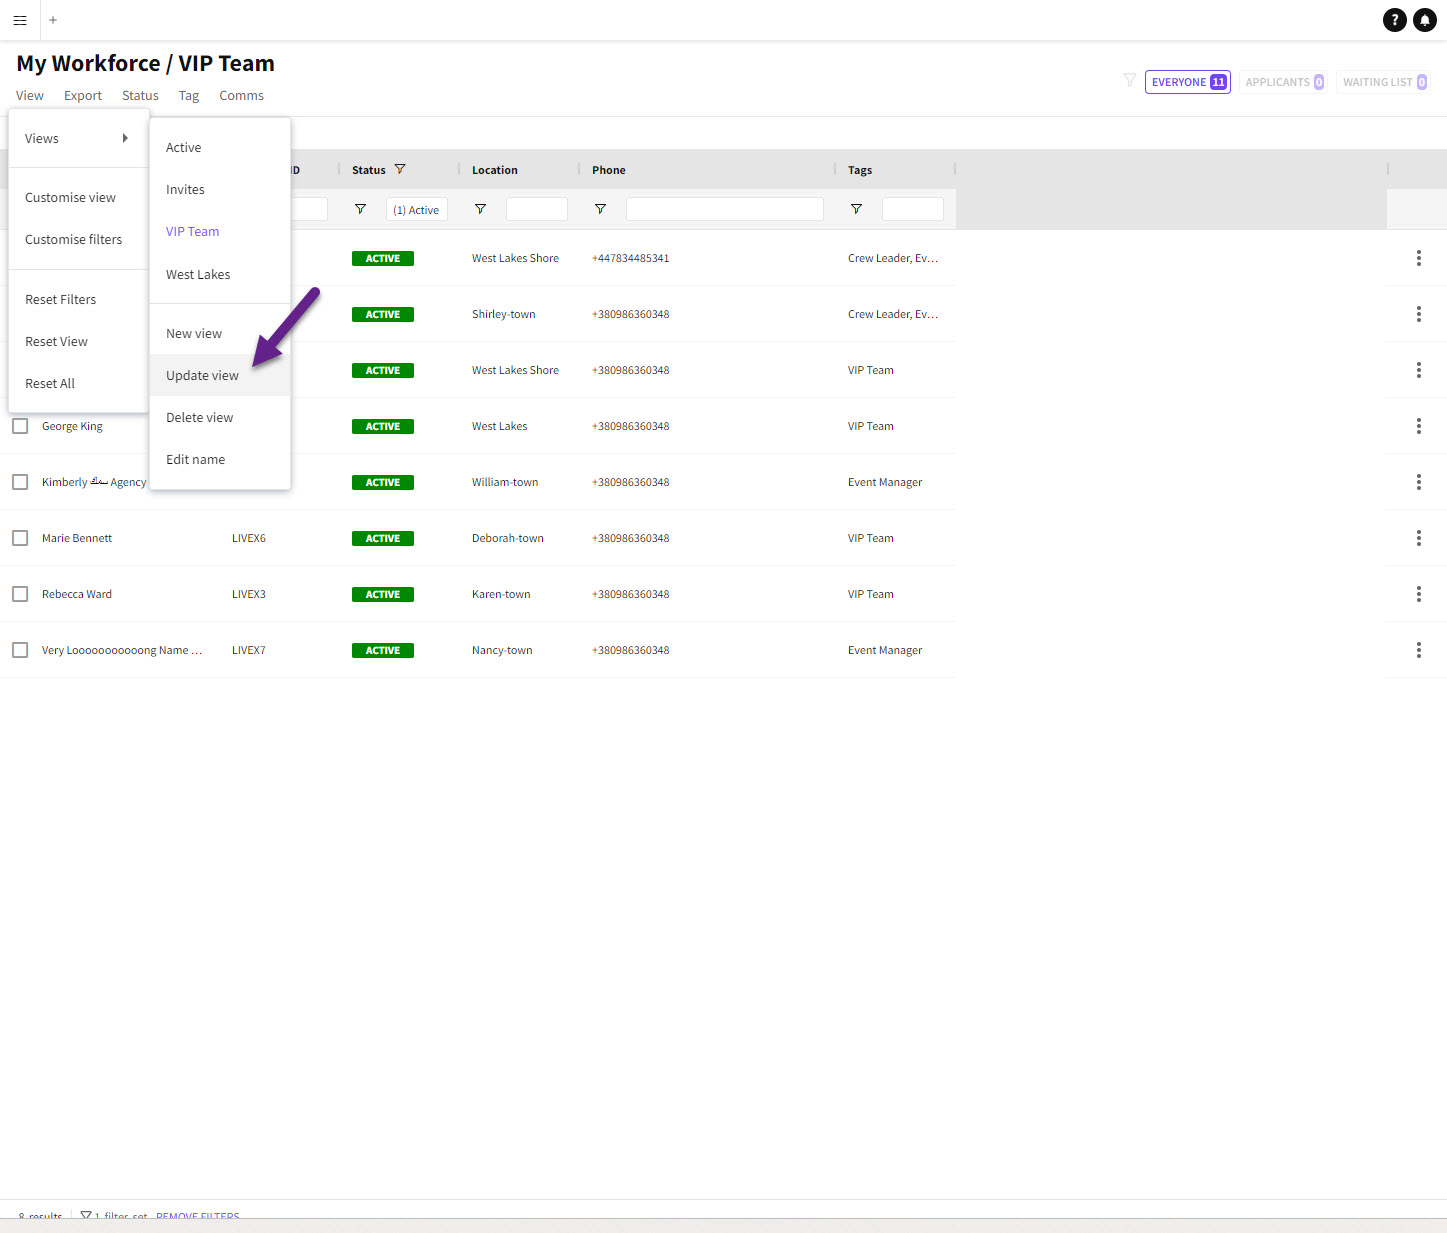Expand the Views submenu arrow
Screen dimensions: 1447x1233
[125, 138]
